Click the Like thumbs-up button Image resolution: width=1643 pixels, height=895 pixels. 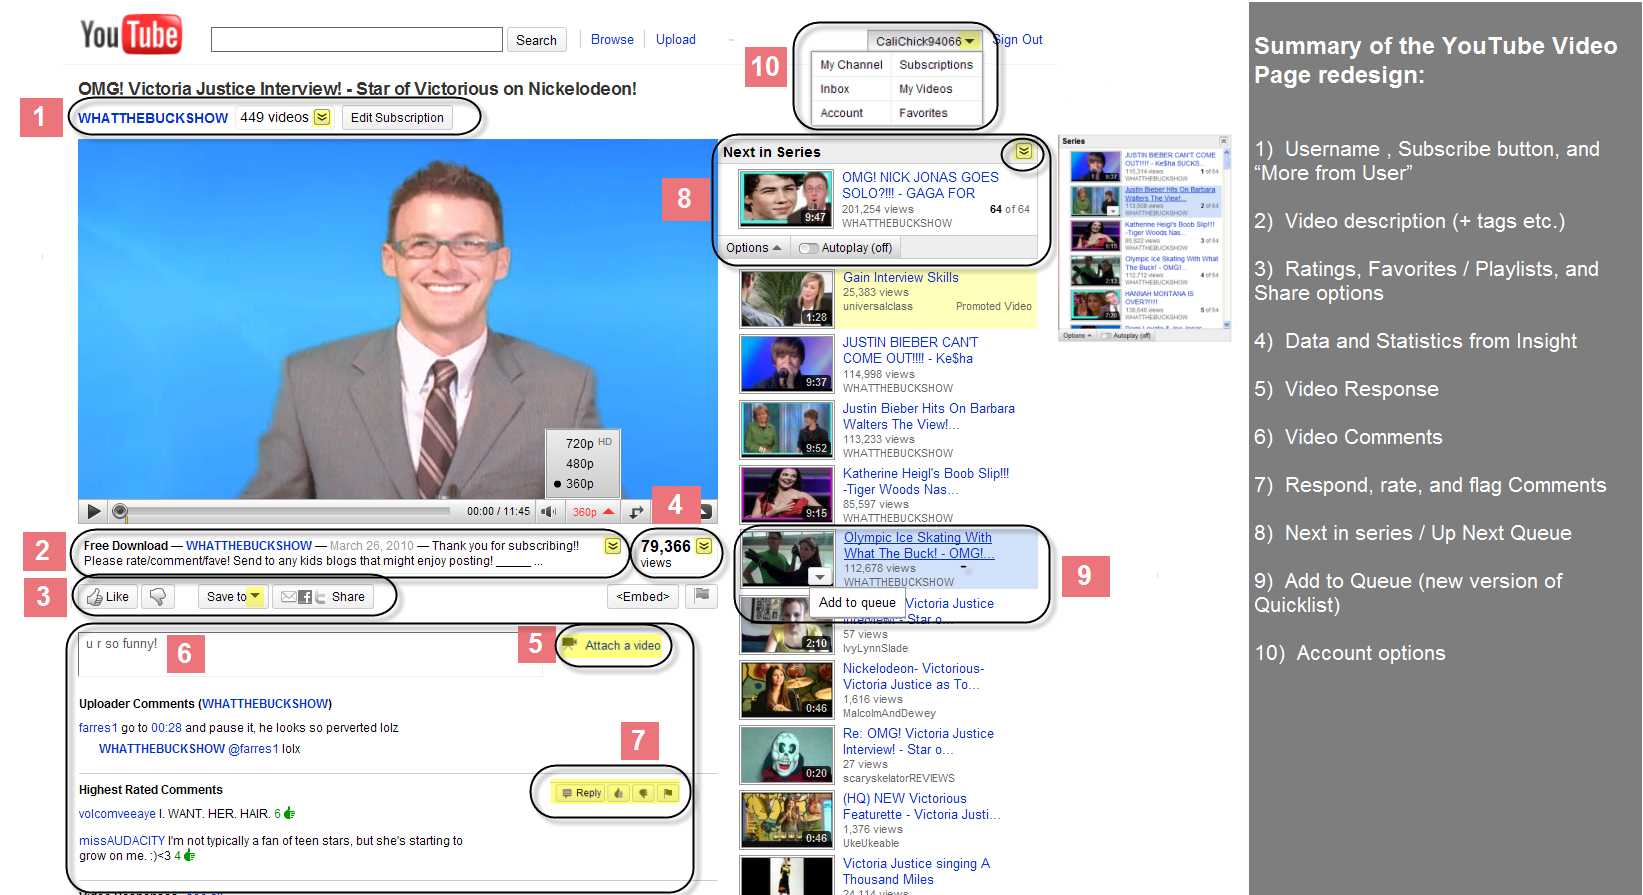pos(108,597)
